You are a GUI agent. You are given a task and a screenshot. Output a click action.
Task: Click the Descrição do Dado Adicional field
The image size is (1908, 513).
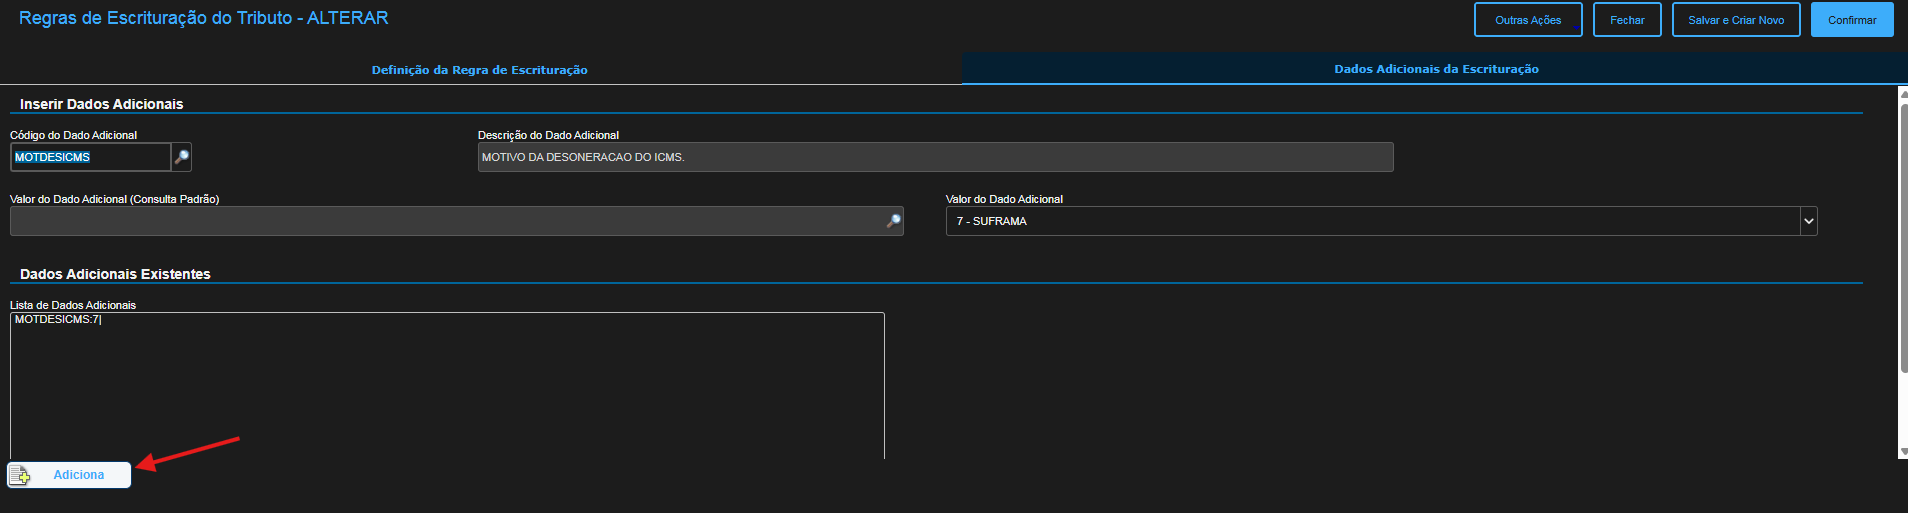[934, 157]
